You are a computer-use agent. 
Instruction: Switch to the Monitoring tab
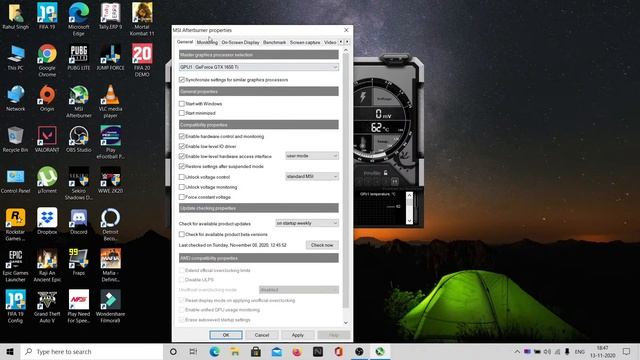[x=207, y=42]
